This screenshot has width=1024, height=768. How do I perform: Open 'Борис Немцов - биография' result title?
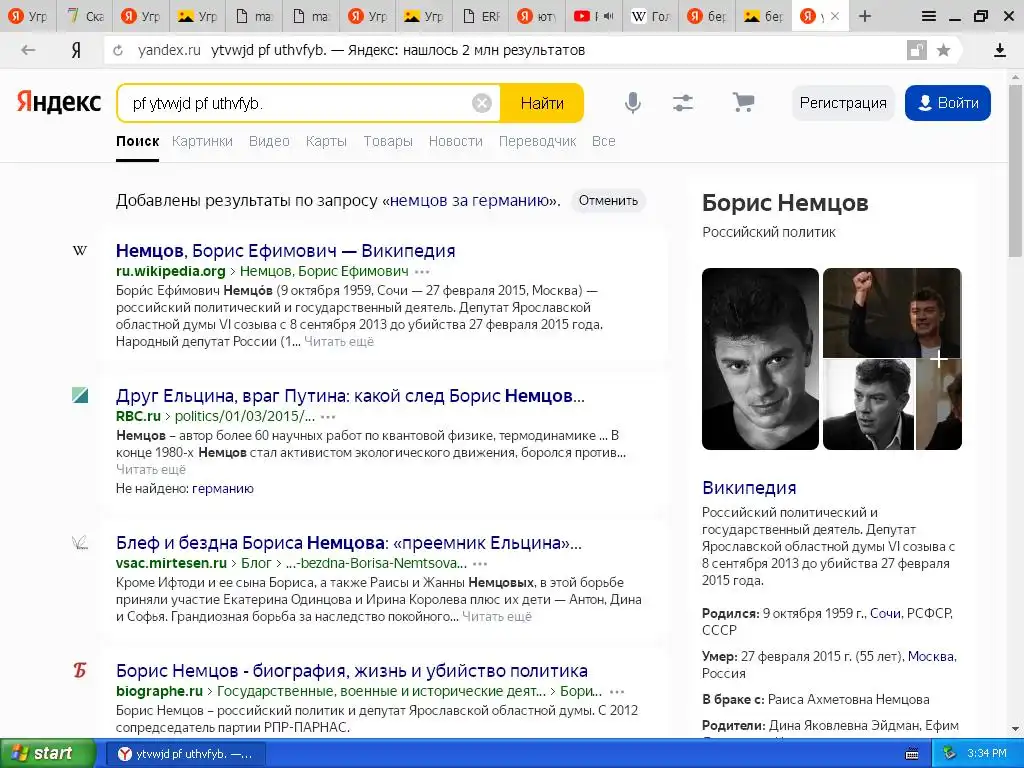[351, 671]
